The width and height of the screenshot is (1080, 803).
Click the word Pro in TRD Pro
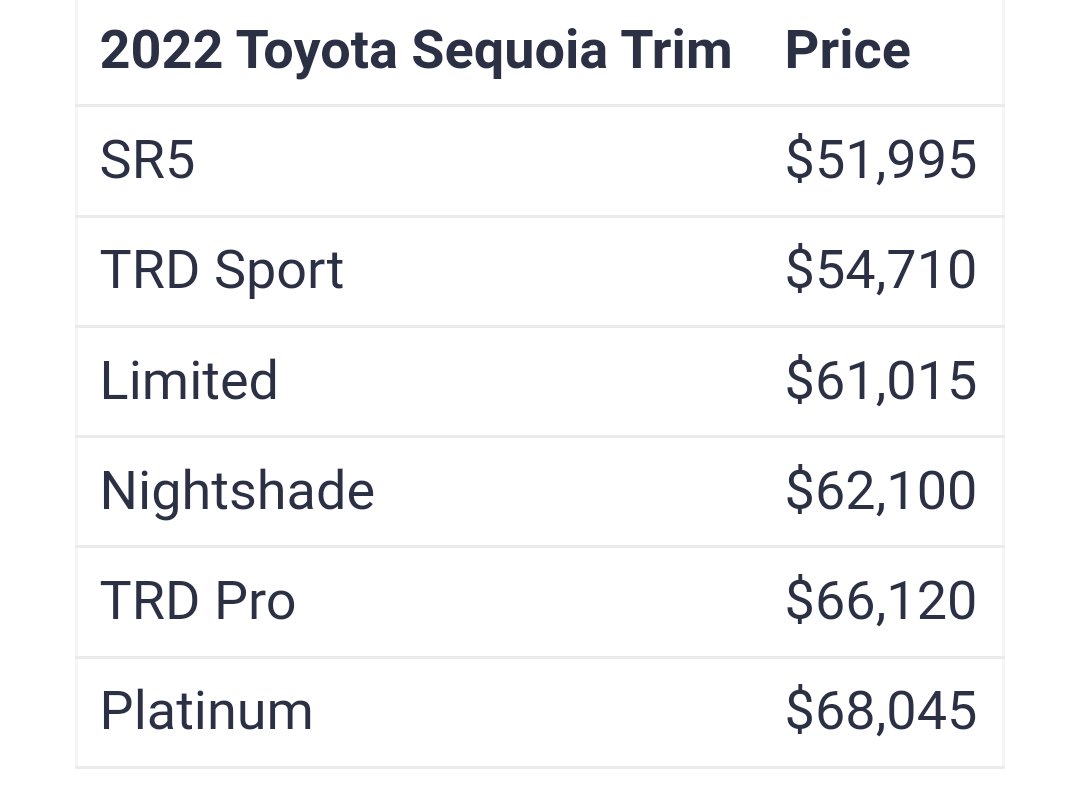point(255,601)
